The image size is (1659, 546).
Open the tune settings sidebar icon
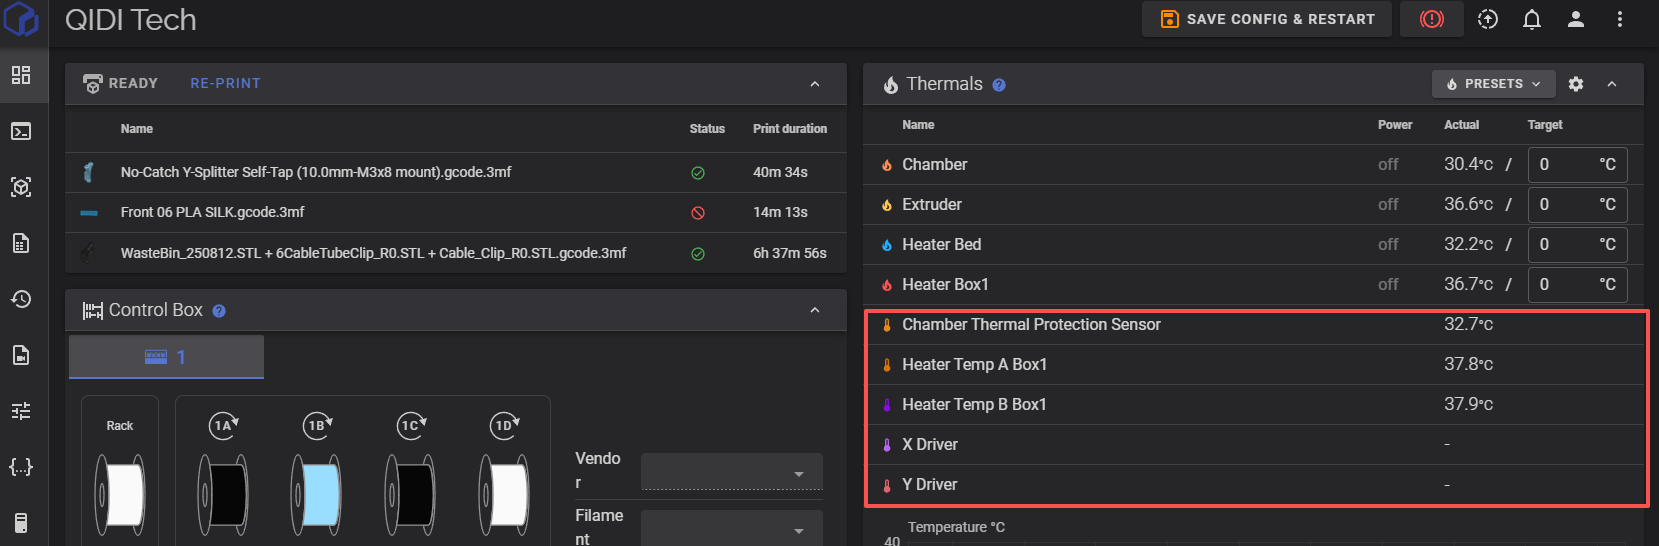point(21,411)
